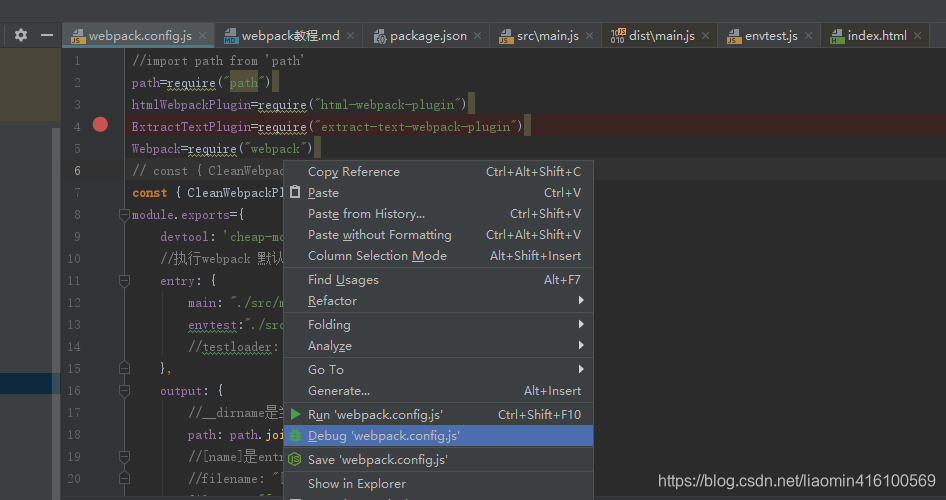Screen dimensions: 946x500
Task: Collapse the output block fold on line 16
Action: coord(124,390)
